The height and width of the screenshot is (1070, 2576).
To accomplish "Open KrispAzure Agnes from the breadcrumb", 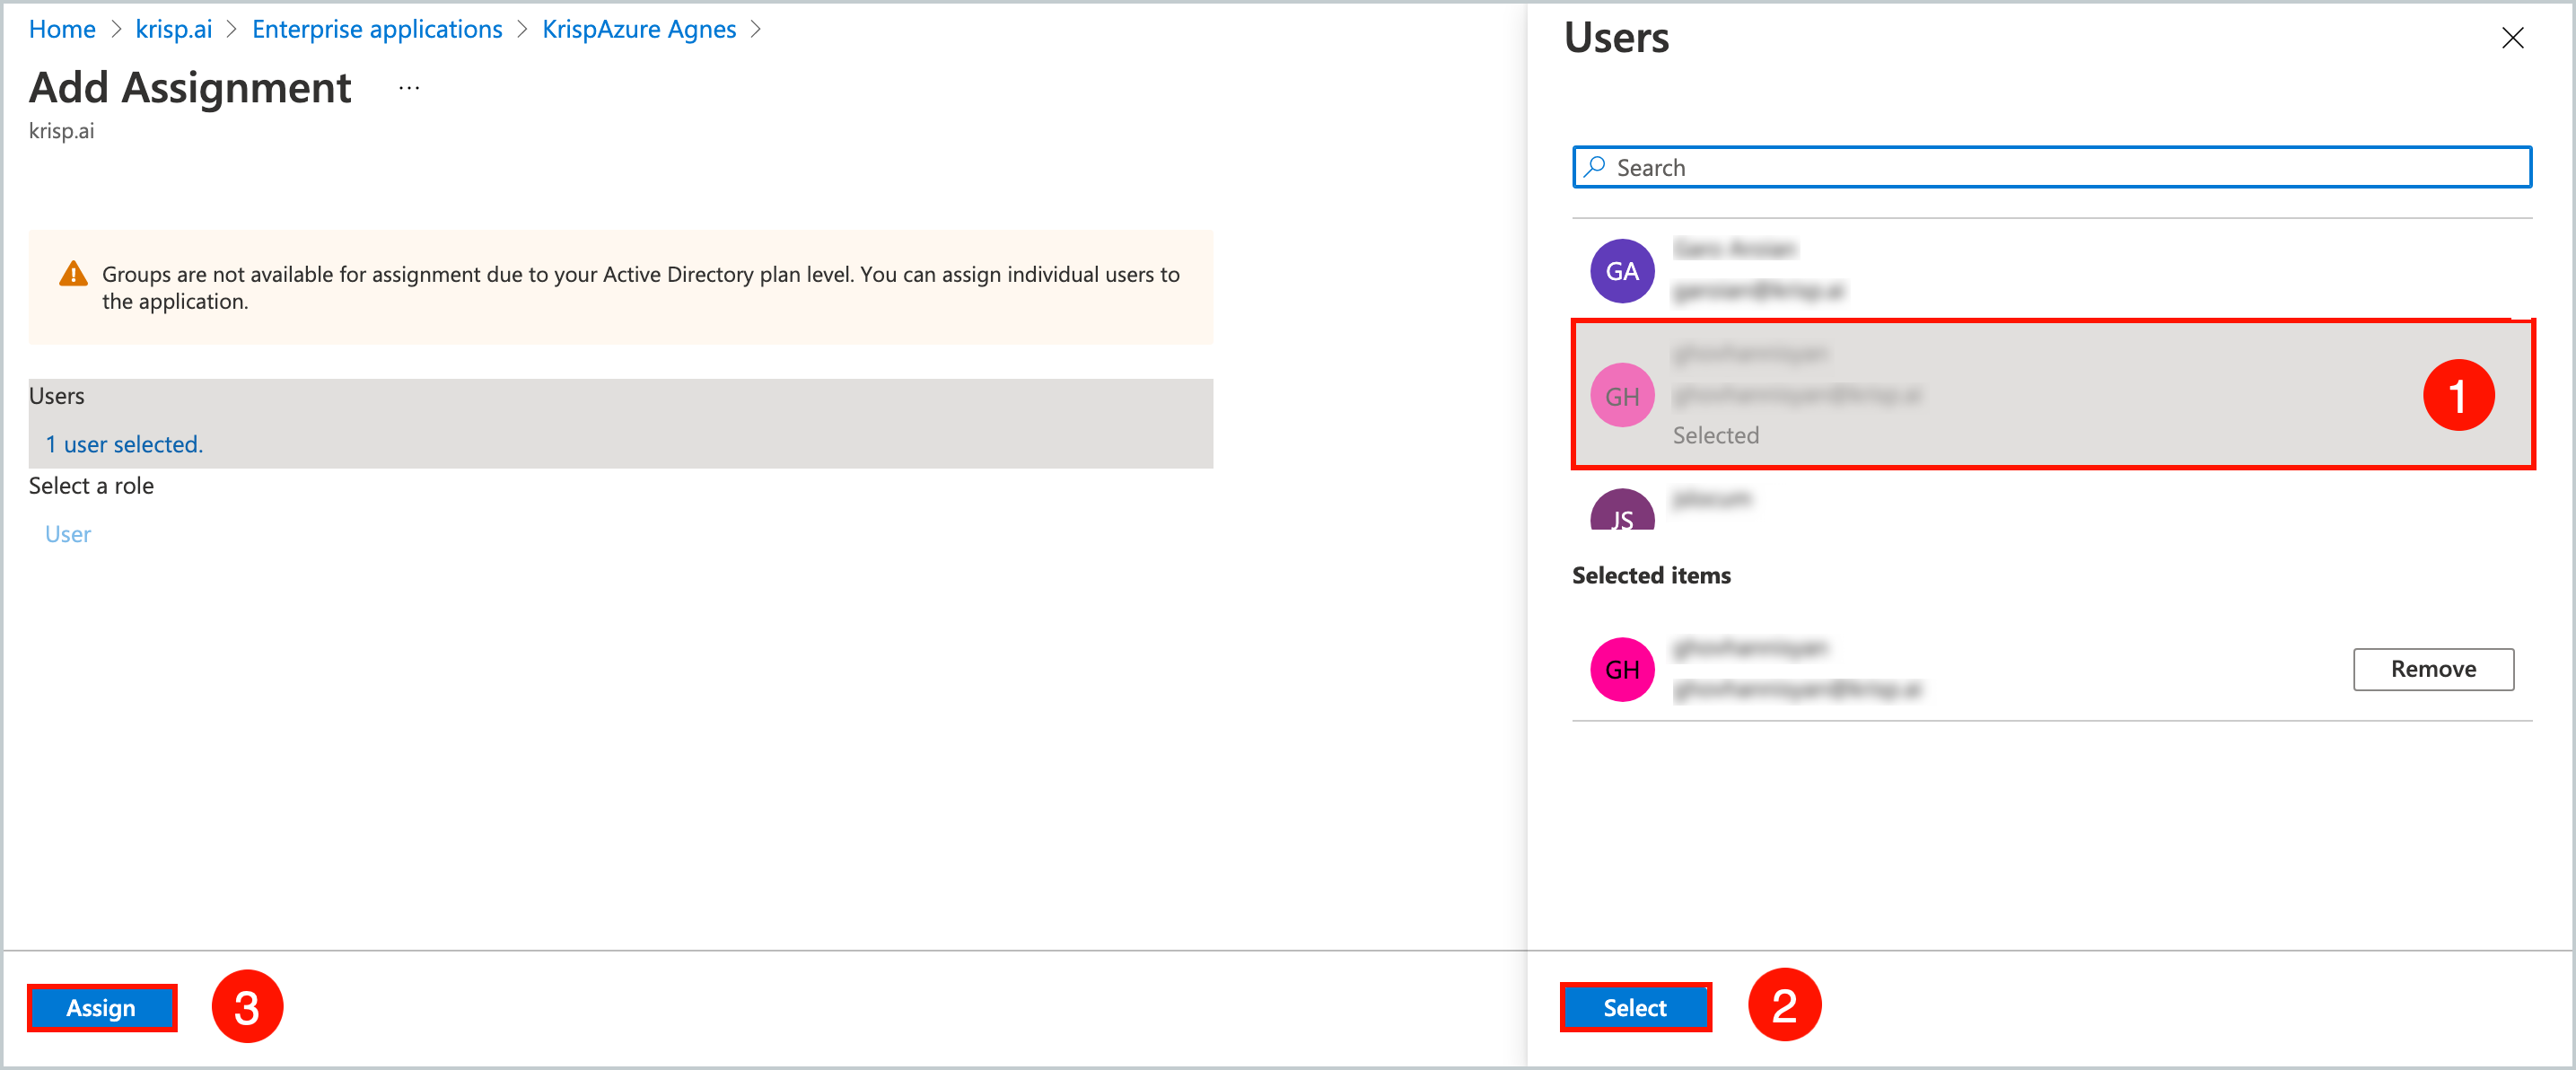I will click(x=639, y=29).
